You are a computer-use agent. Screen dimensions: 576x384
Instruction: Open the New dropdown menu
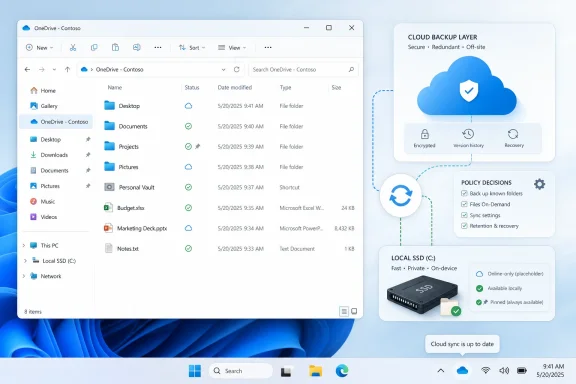tap(39, 47)
